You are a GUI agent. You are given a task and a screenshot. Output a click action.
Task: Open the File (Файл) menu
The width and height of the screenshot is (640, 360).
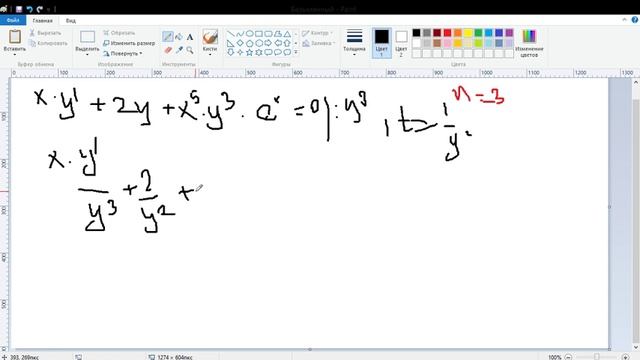(13, 20)
